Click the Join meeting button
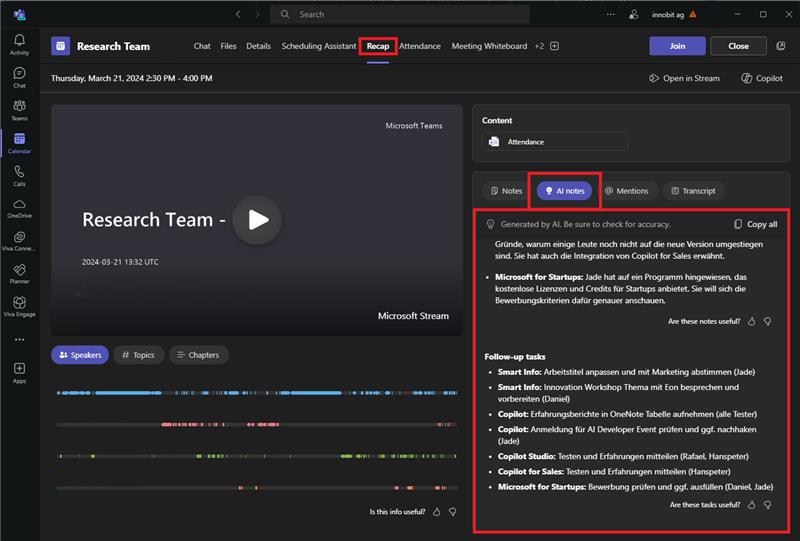 pos(677,46)
